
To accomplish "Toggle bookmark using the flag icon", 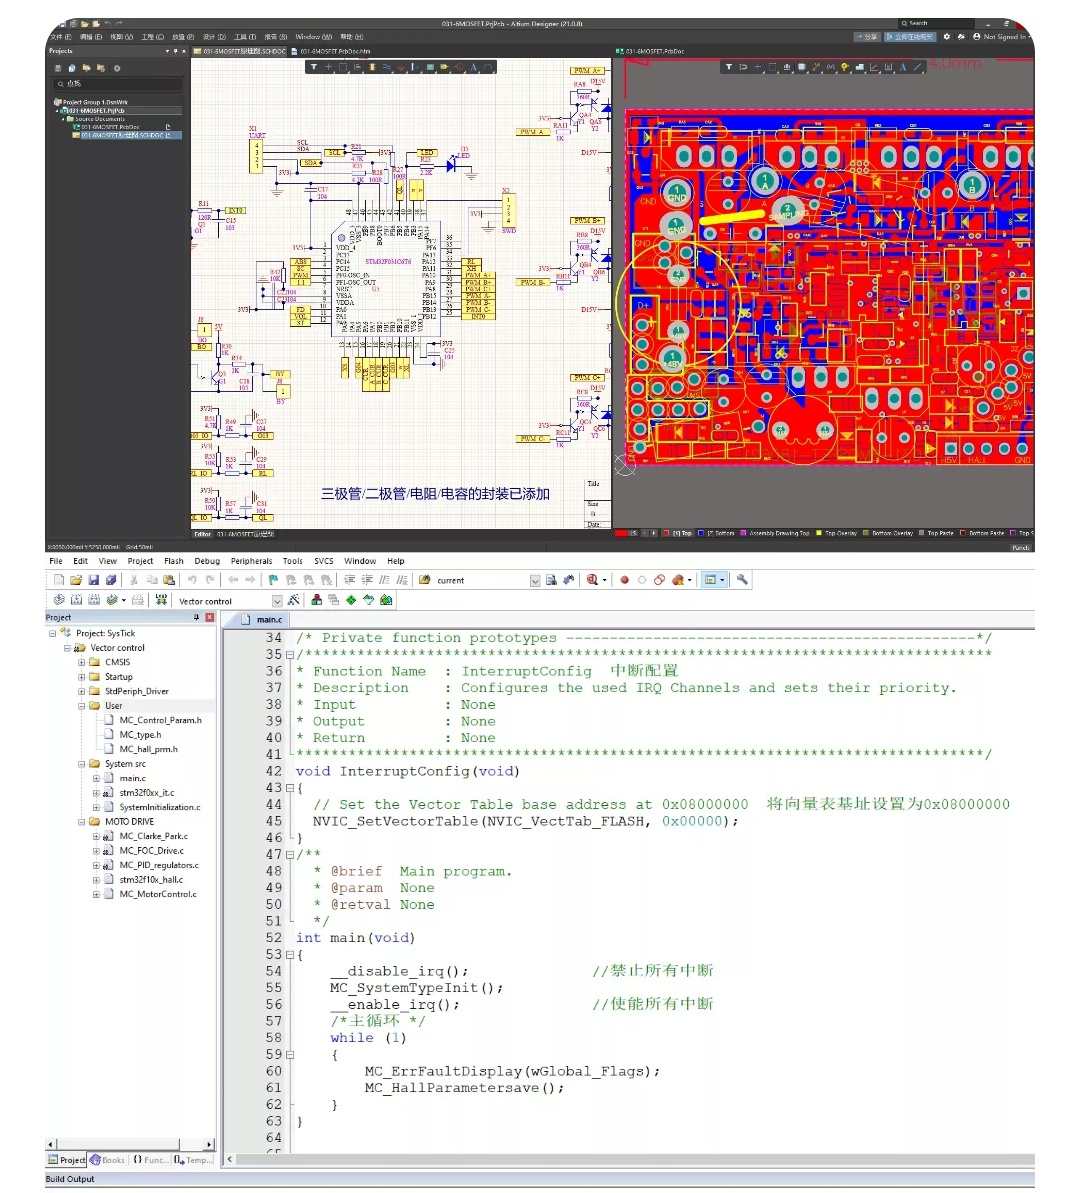I will (x=272, y=580).
